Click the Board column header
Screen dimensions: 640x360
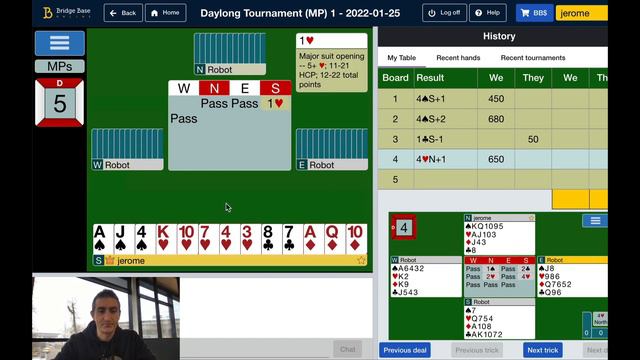pos(395,78)
